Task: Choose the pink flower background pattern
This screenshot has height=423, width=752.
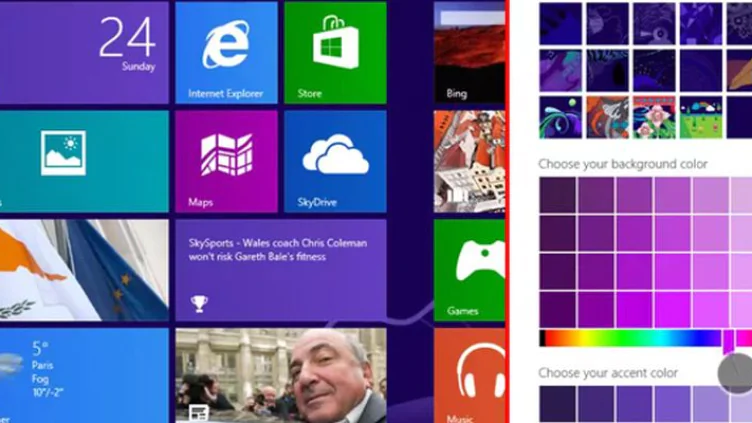Action: (x=654, y=118)
